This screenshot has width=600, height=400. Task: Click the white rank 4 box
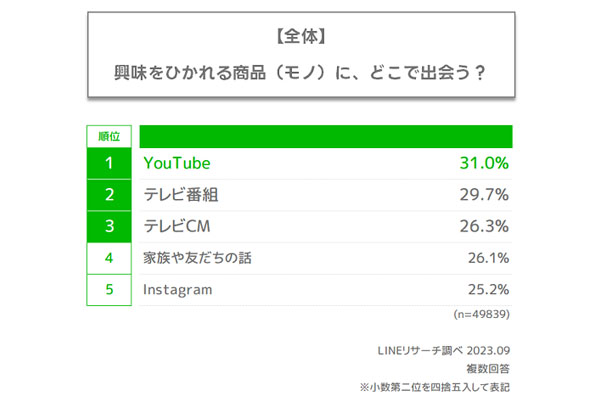tap(109, 258)
